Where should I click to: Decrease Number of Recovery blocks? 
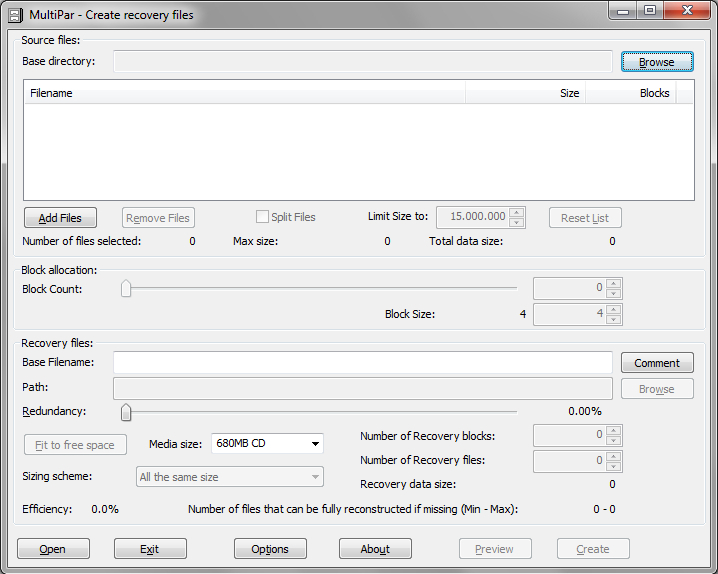[614, 440]
